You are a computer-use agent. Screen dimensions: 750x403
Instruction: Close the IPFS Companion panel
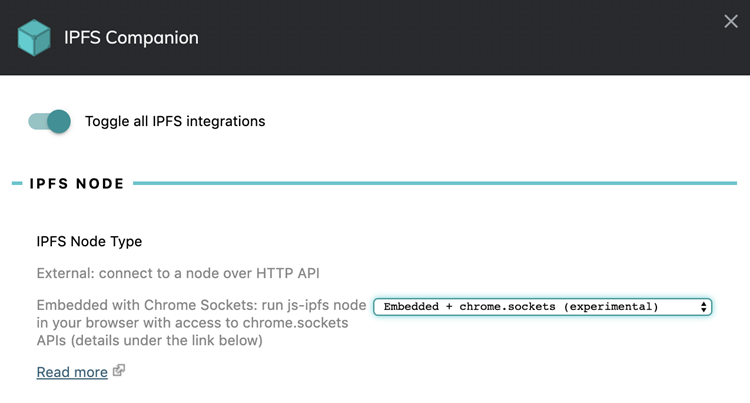[x=730, y=21]
